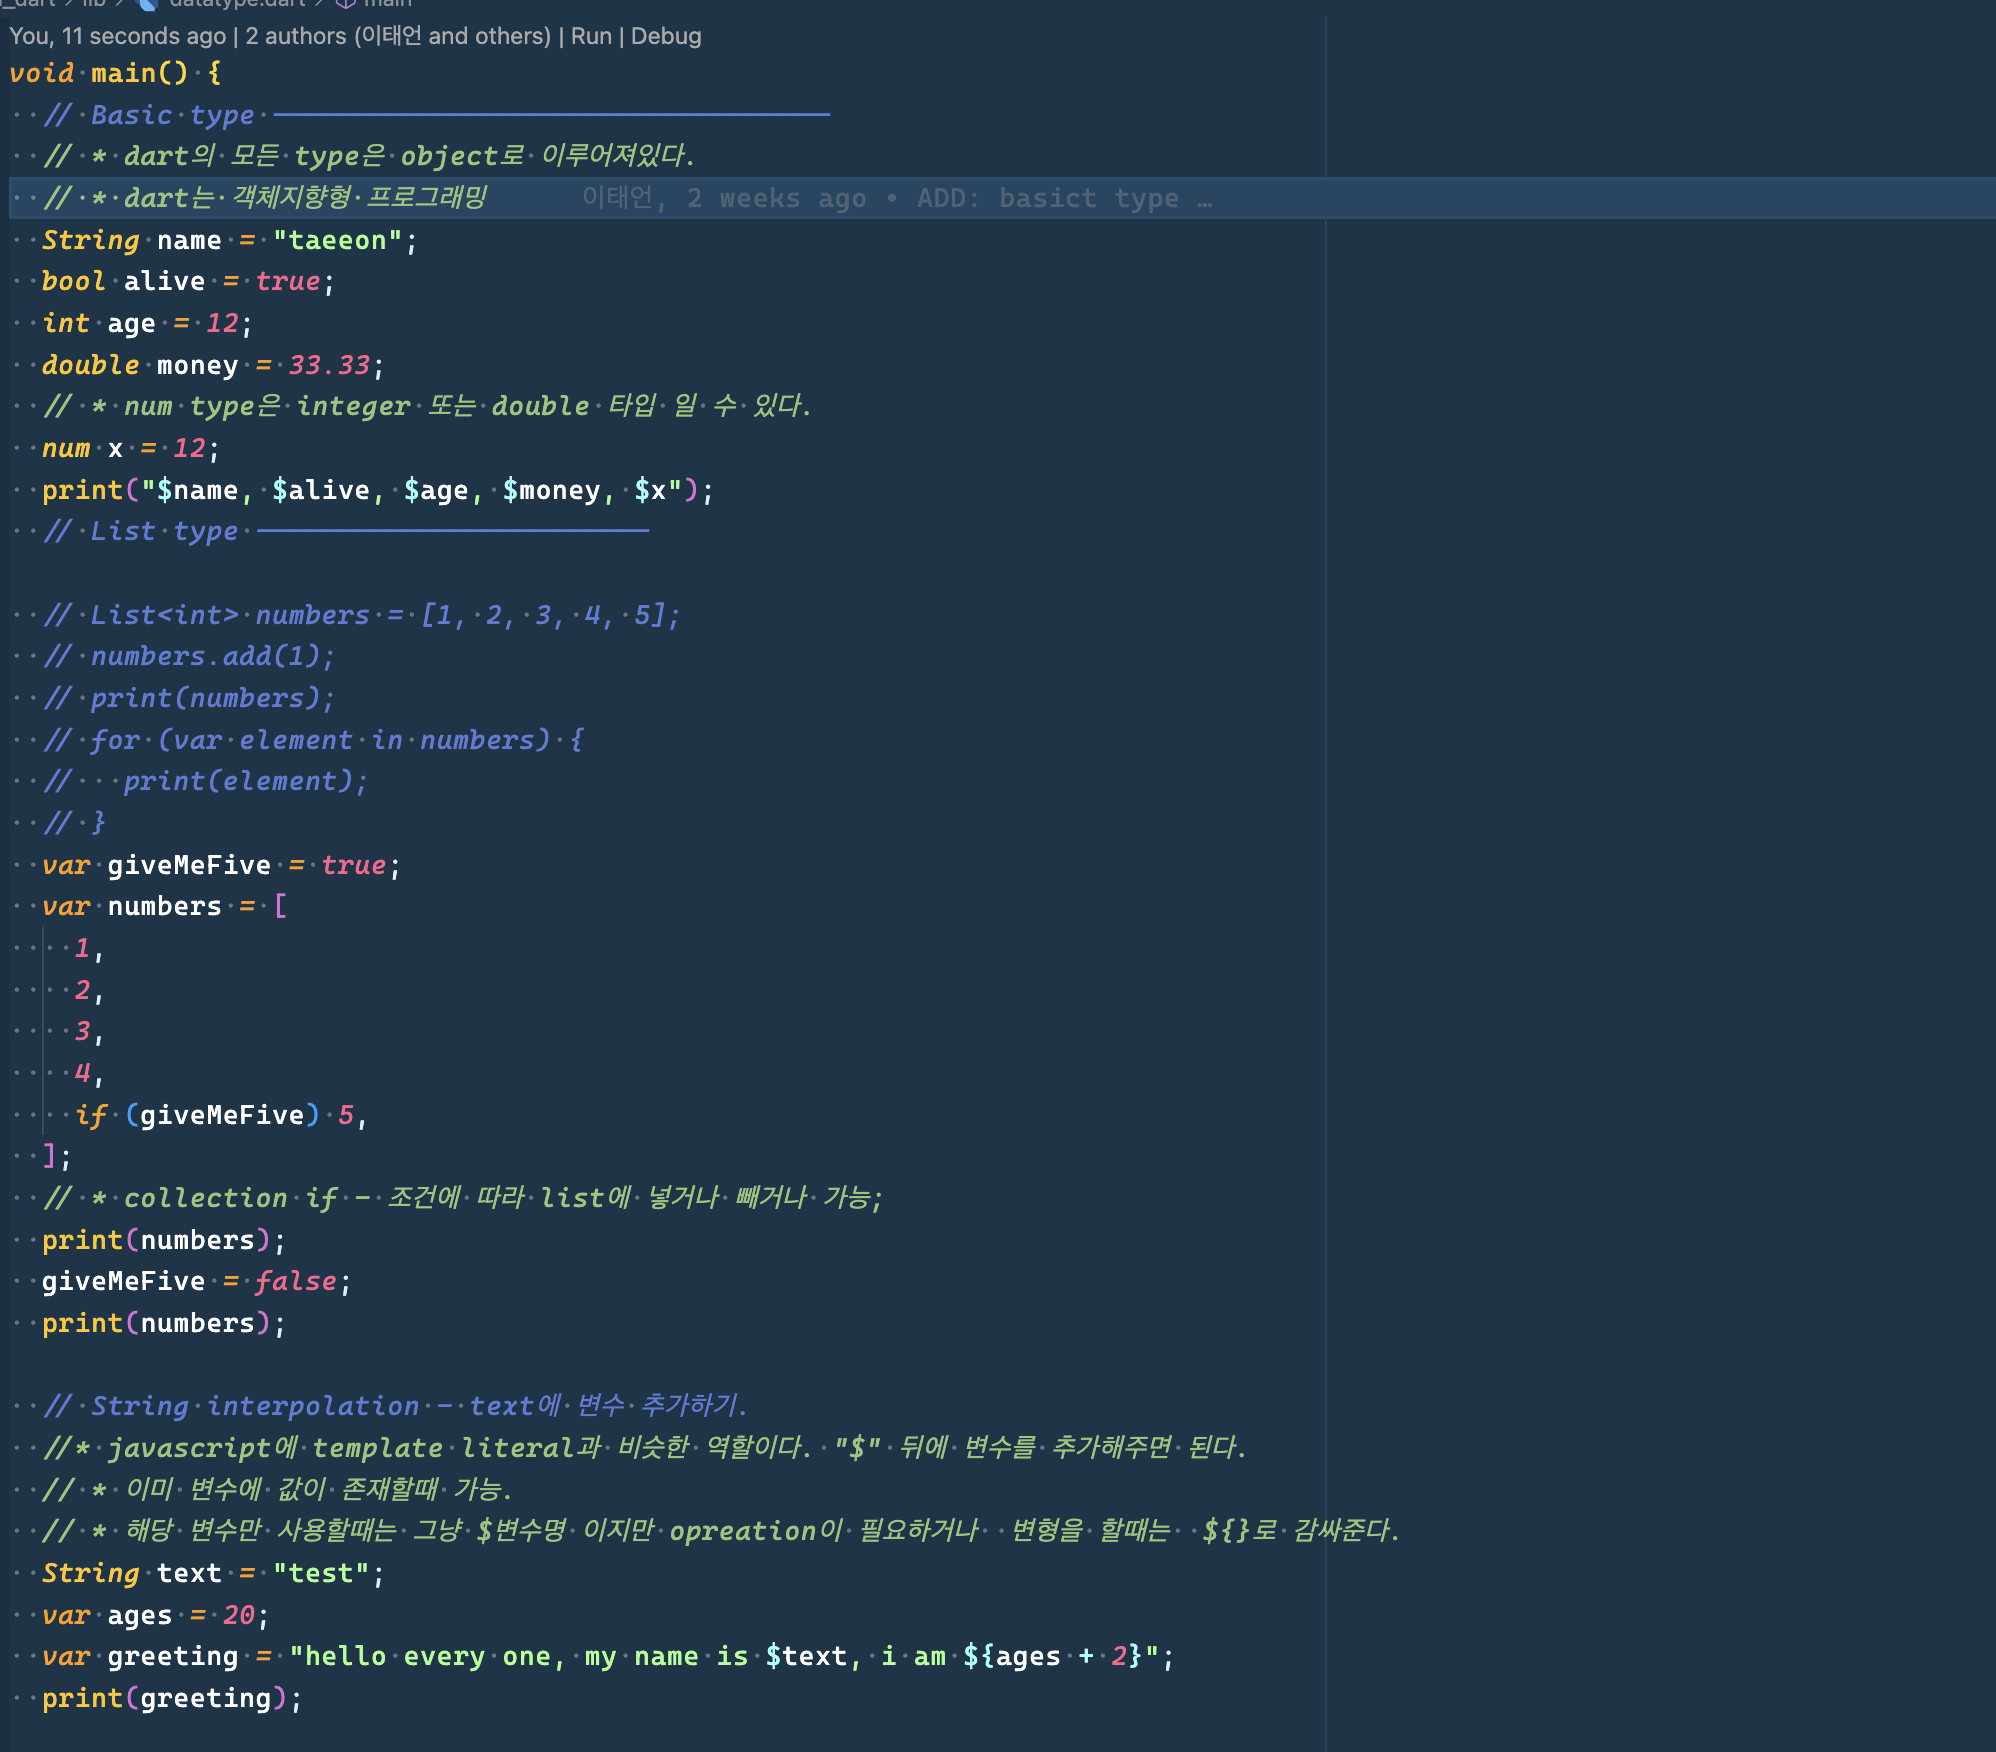Click the ${ages + 2} interpolation expression
1996x1752 pixels.
[1052, 1656]
